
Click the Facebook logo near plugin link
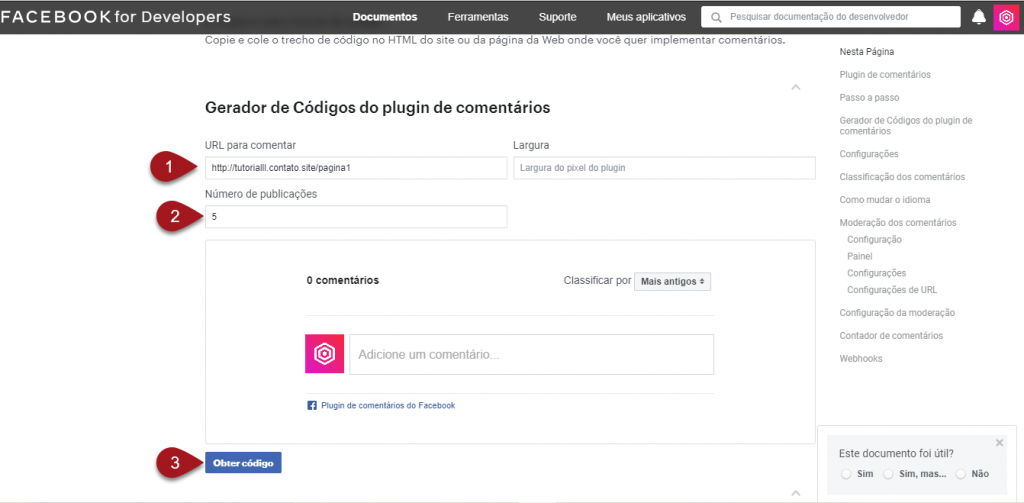pyautogui.click(x=312, y=406)
